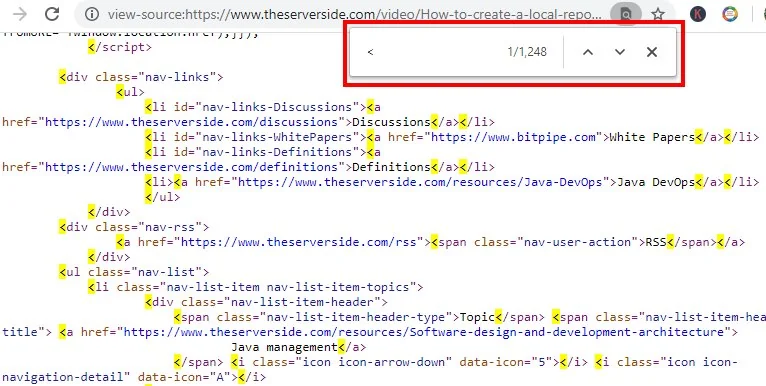This screenshot has width=766, height=386.
Task: Click the div class="nav-links" line
Action: point(141,77)
